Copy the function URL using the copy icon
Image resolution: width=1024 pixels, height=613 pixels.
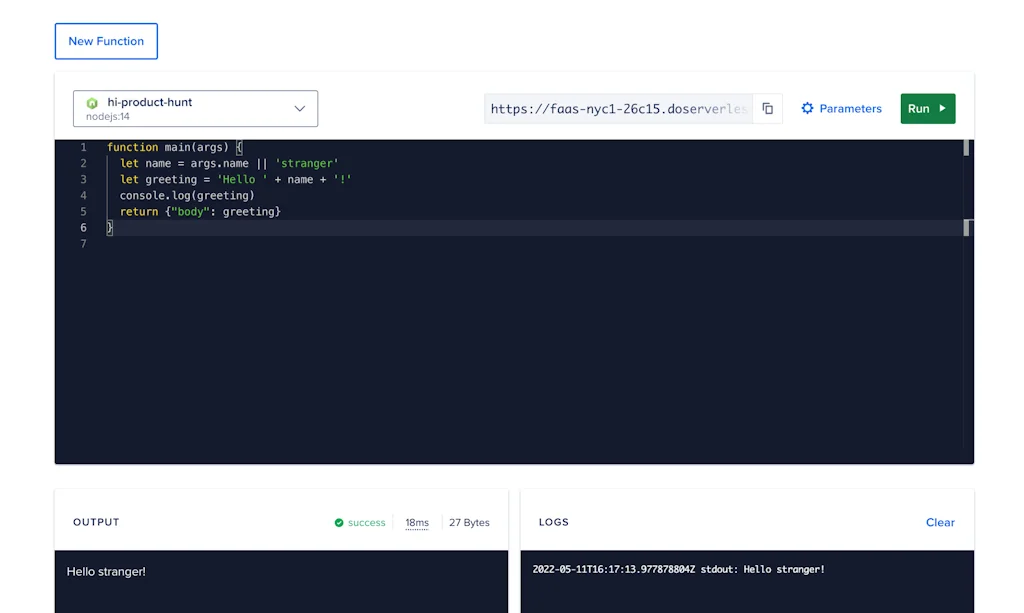point(767,108)
